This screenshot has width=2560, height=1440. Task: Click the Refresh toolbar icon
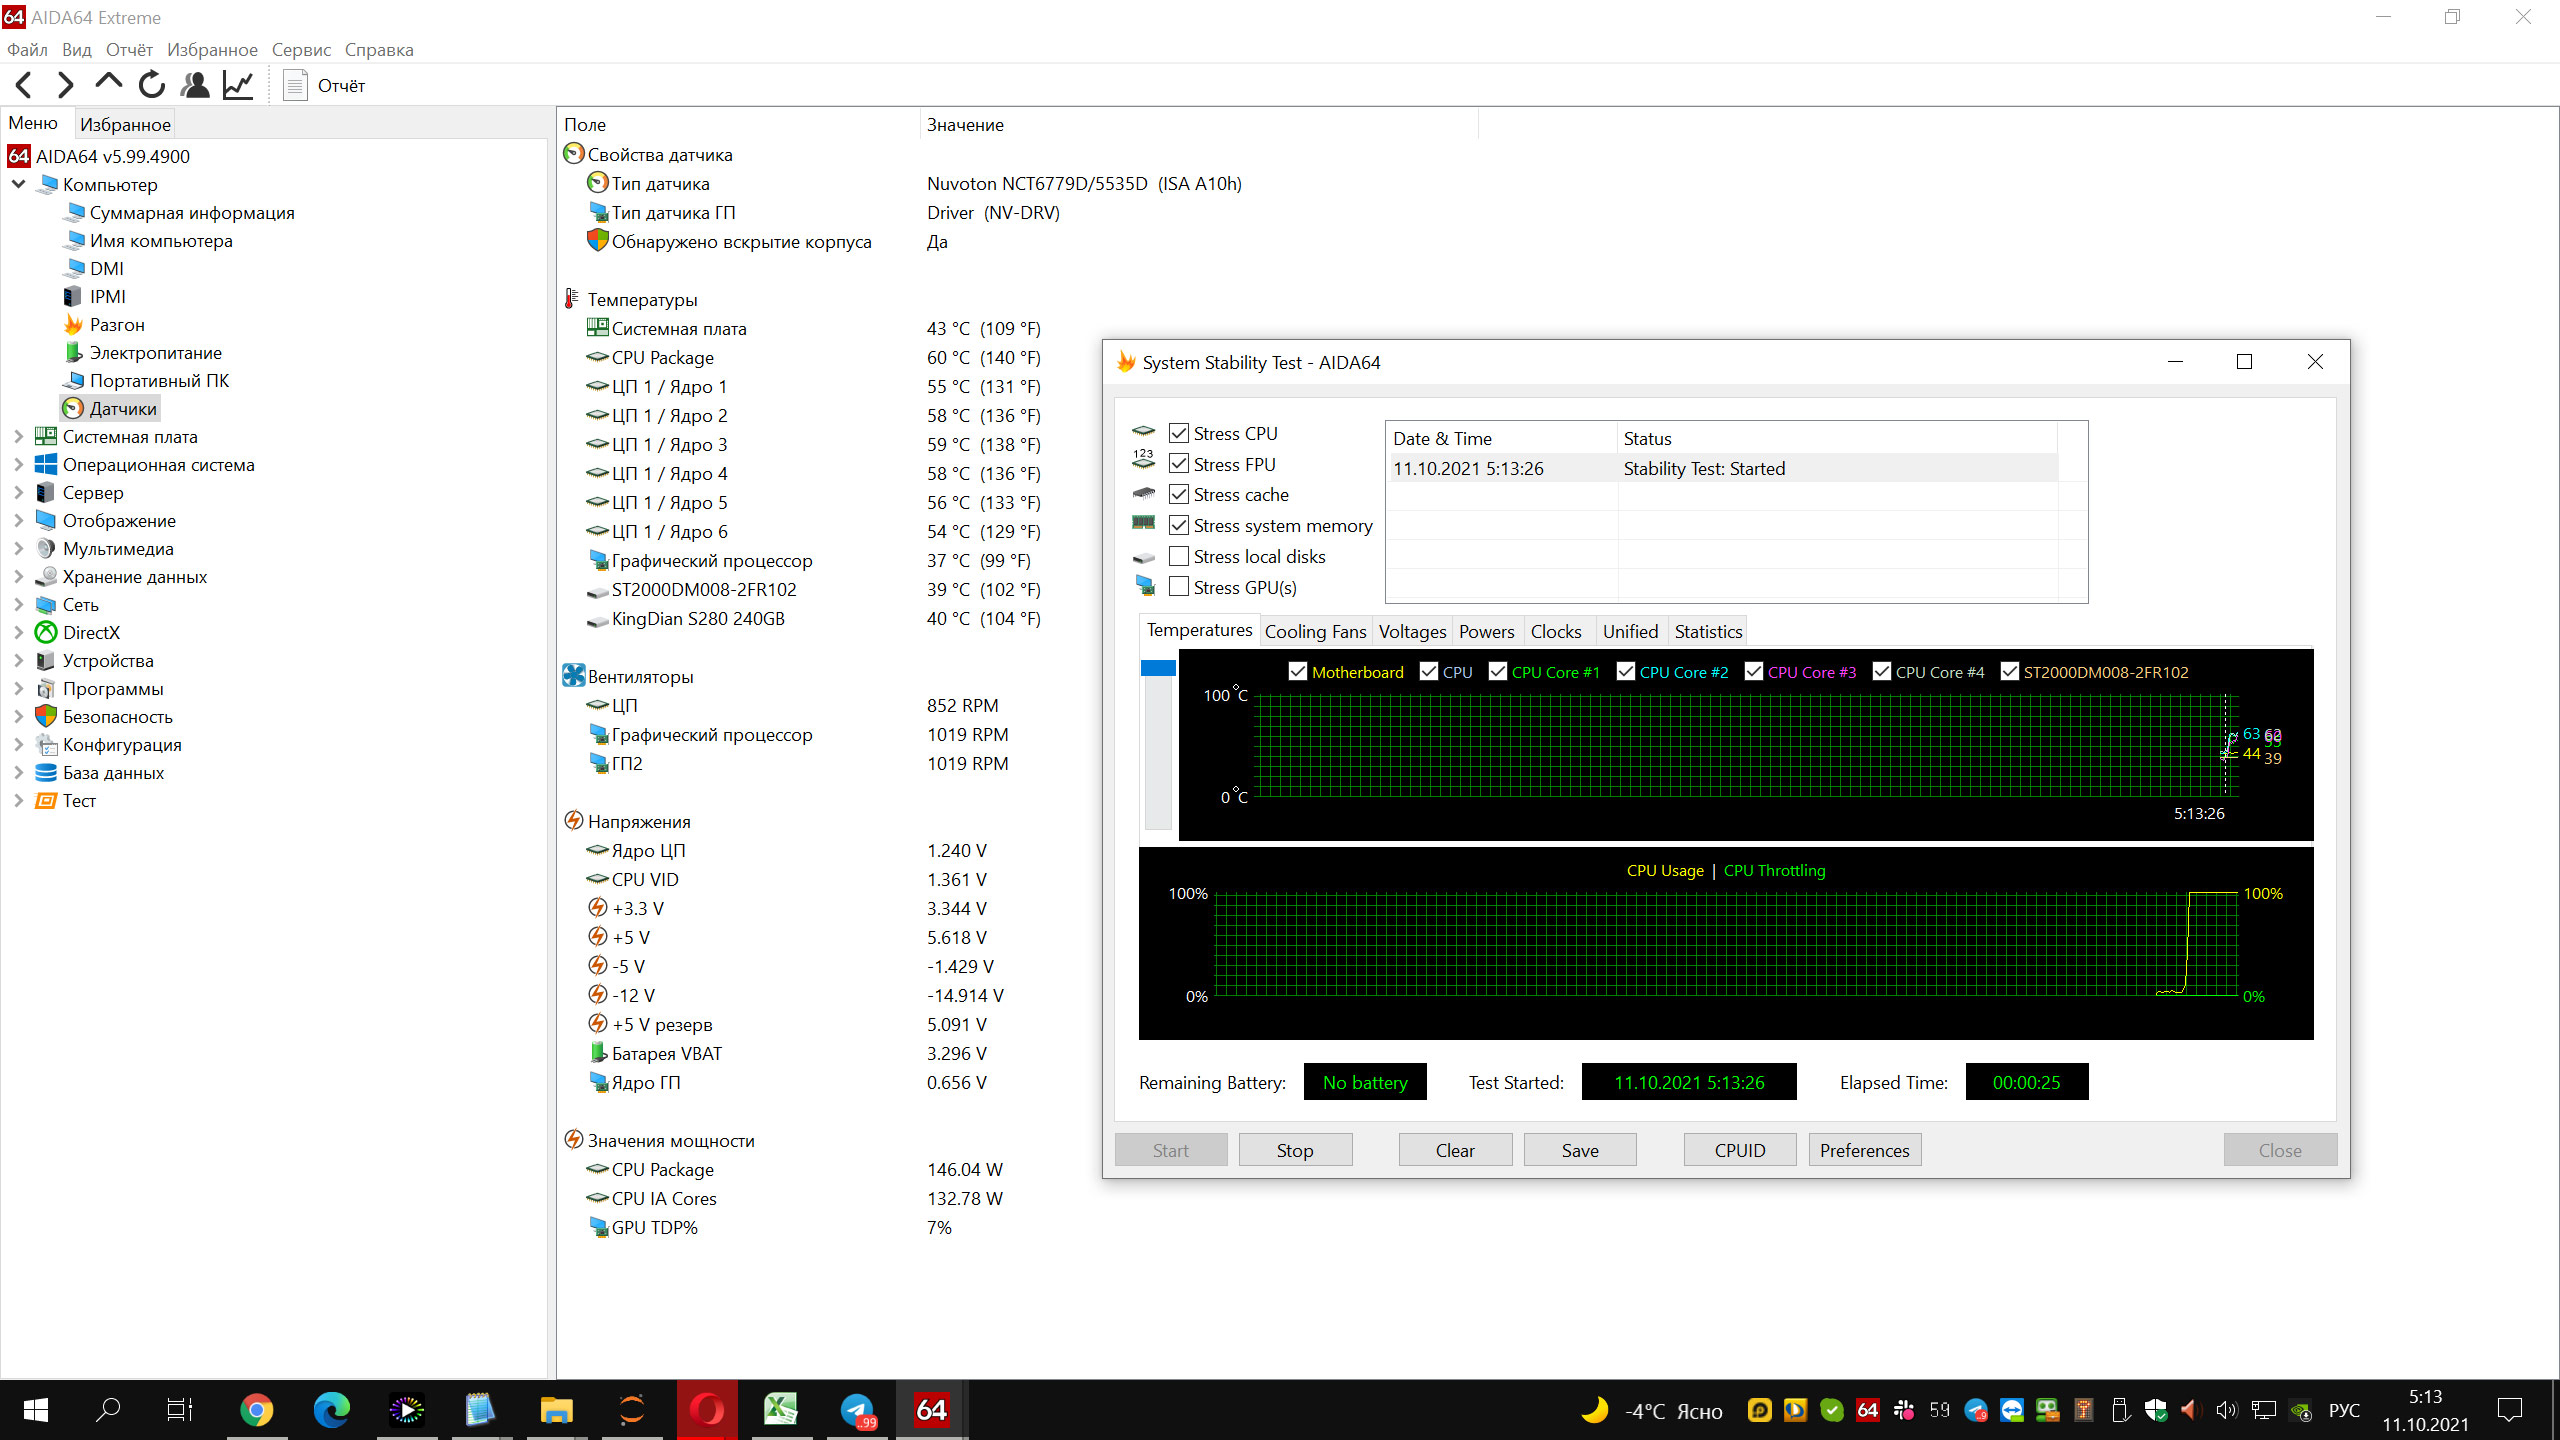[152, 85]
